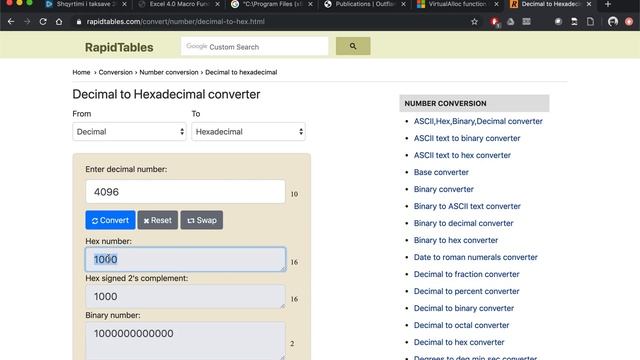Click Hex signed 2's complement field
This screenshot has width=640, height=360.
185,296
